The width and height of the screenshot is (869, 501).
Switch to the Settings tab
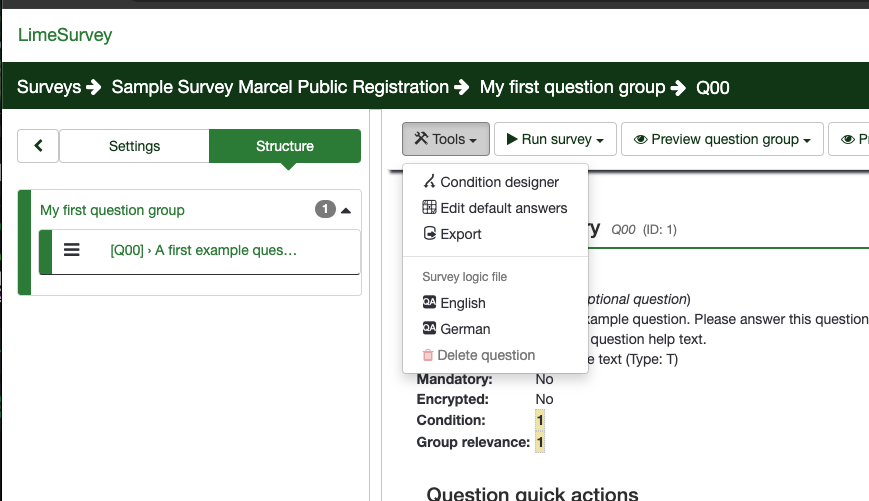[x=134, y=146]
